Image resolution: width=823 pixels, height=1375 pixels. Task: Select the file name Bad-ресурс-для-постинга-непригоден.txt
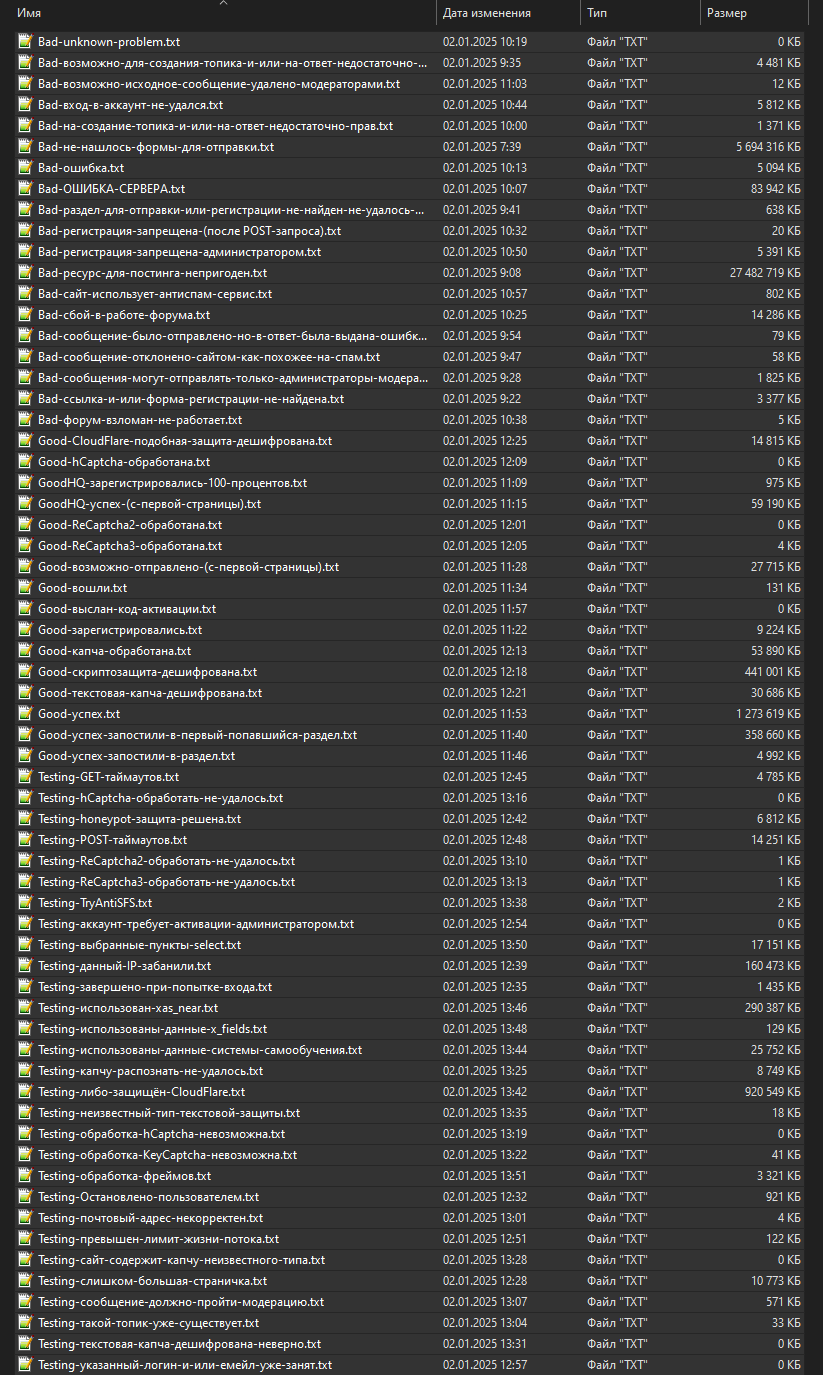point(152,273)
